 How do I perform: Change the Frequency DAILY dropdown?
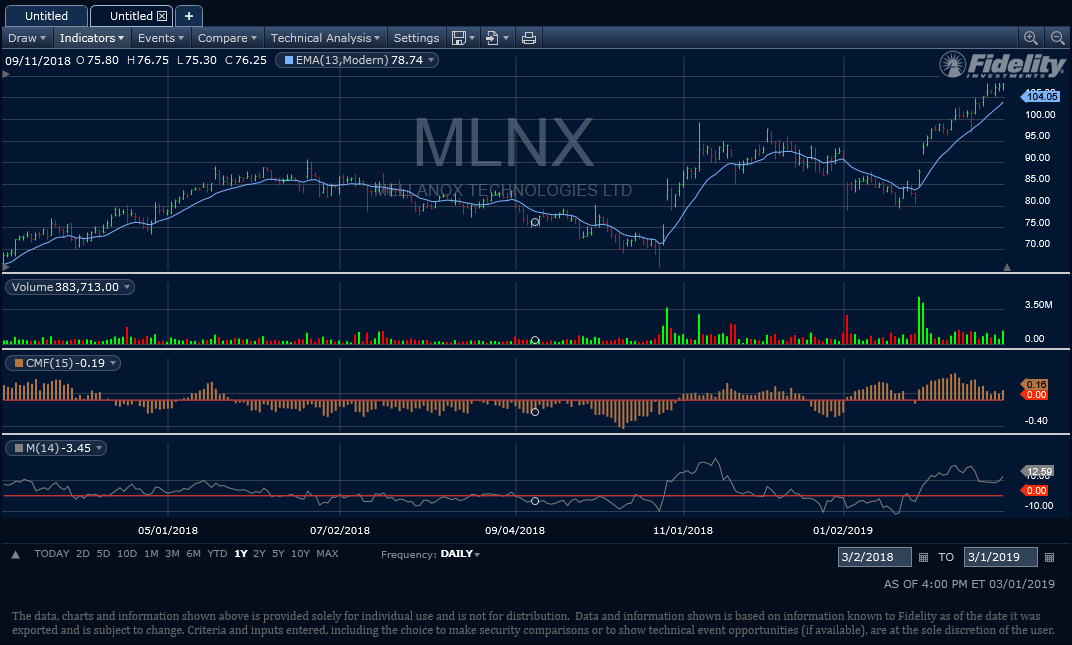tap(460, 554)
